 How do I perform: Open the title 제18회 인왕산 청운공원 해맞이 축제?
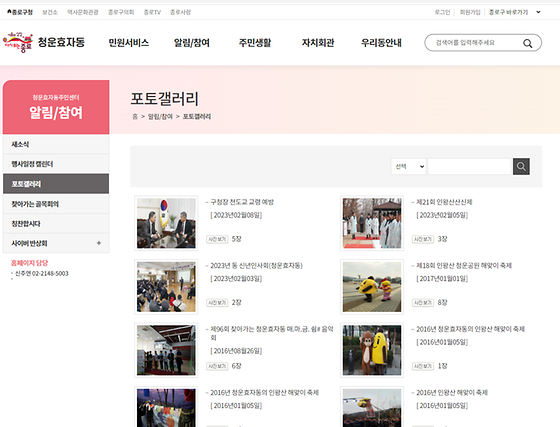click(x=464, y=266)
